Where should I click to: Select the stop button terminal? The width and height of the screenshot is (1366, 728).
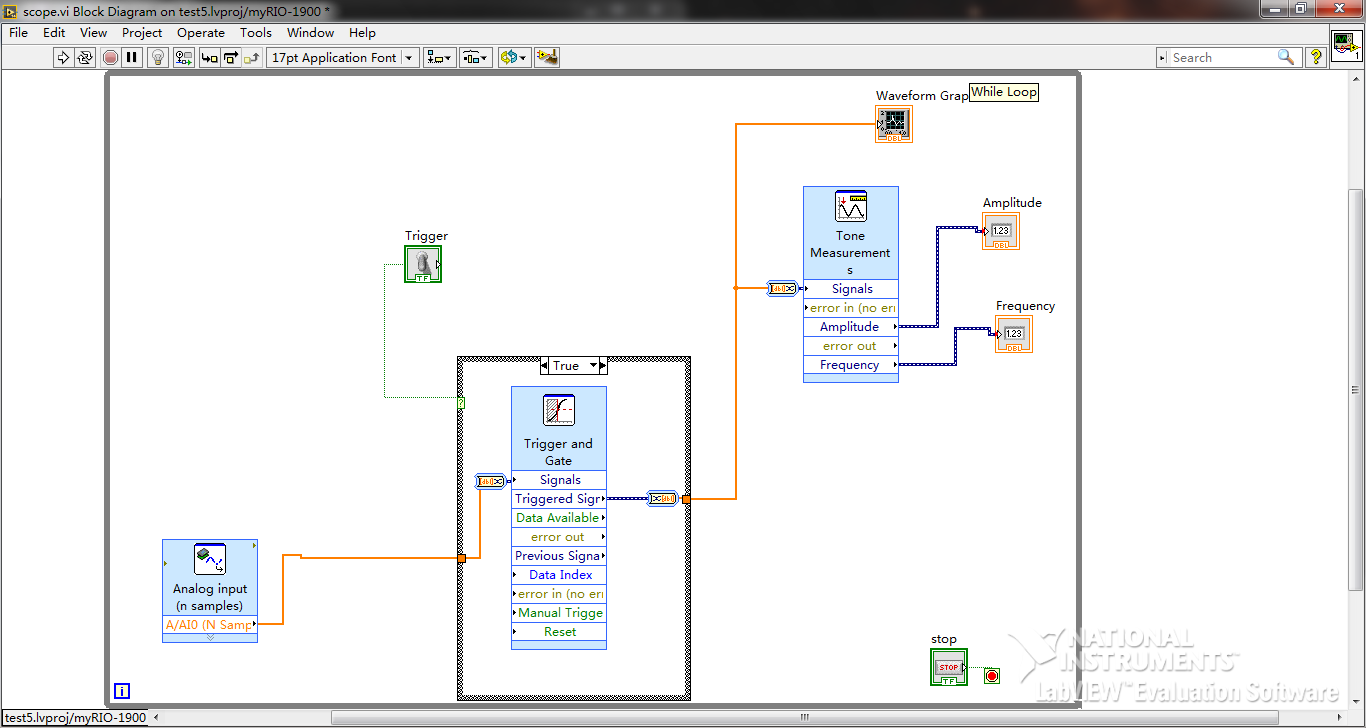coord(949,667)
